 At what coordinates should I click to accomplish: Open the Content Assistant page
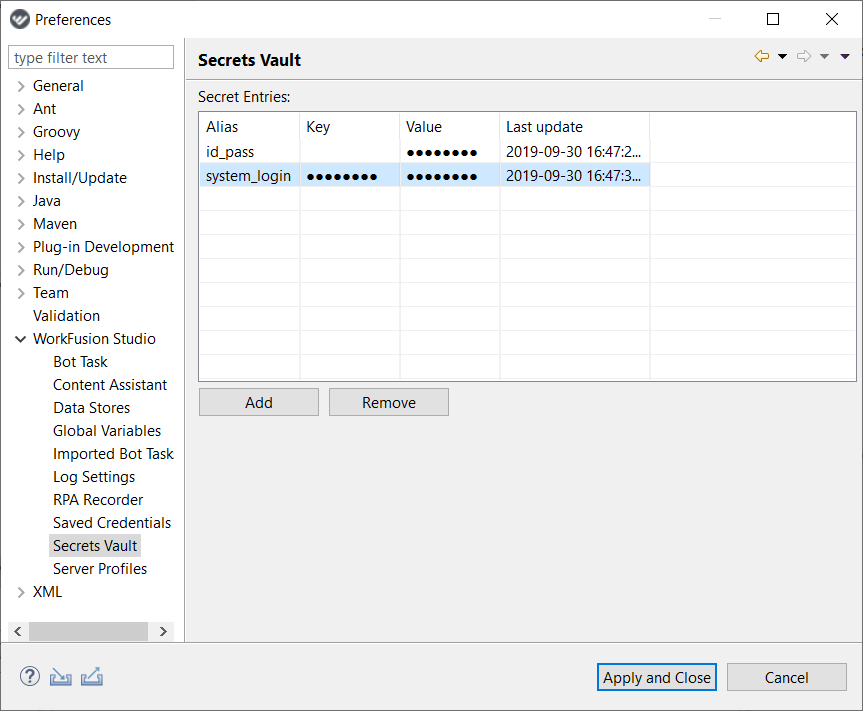[x=110, y=385]
